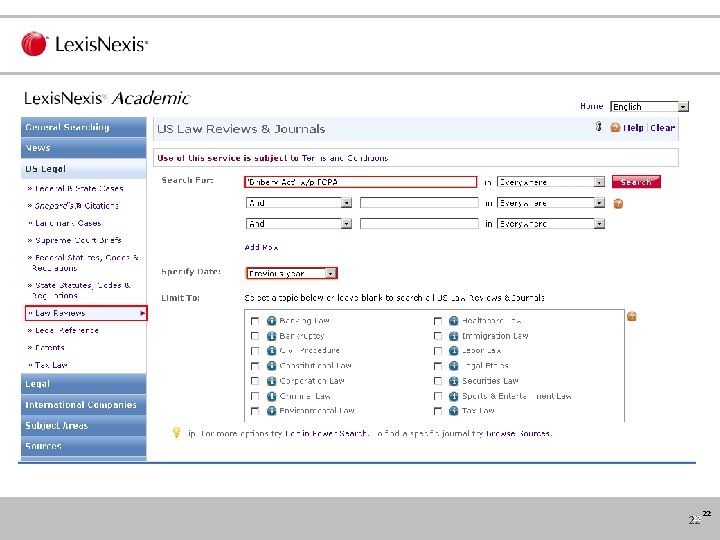Click the Clear link
720x540 pixels.
tap(662, 128)
